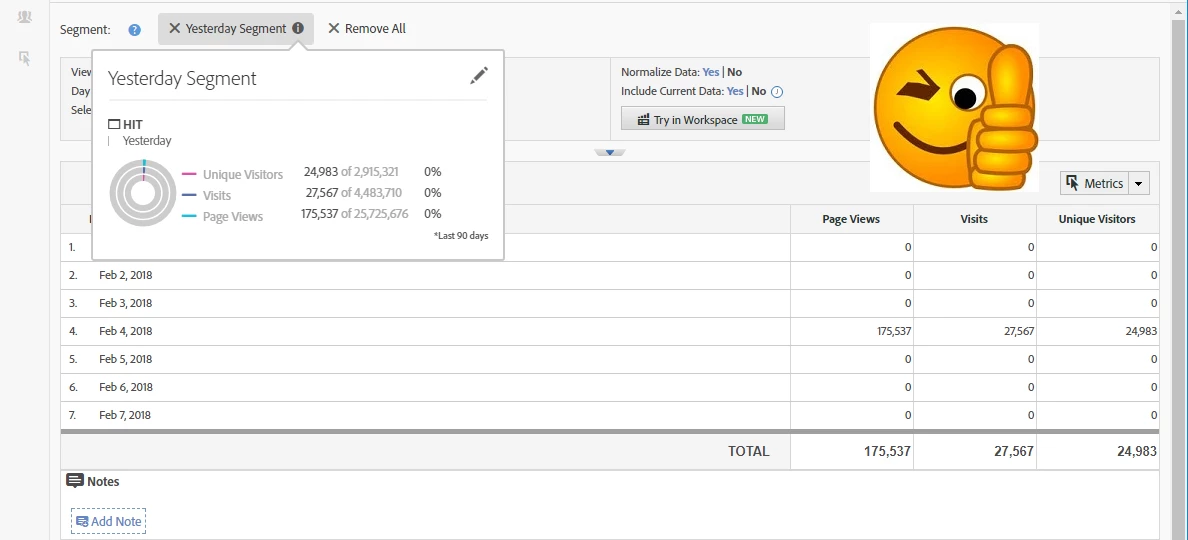Set Normalize Data to Yes
1188x540 pixels.
point(711,72)
